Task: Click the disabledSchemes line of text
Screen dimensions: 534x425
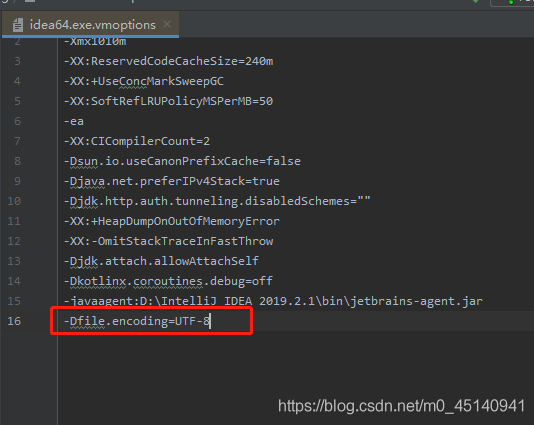Action: tap(217, 201)
